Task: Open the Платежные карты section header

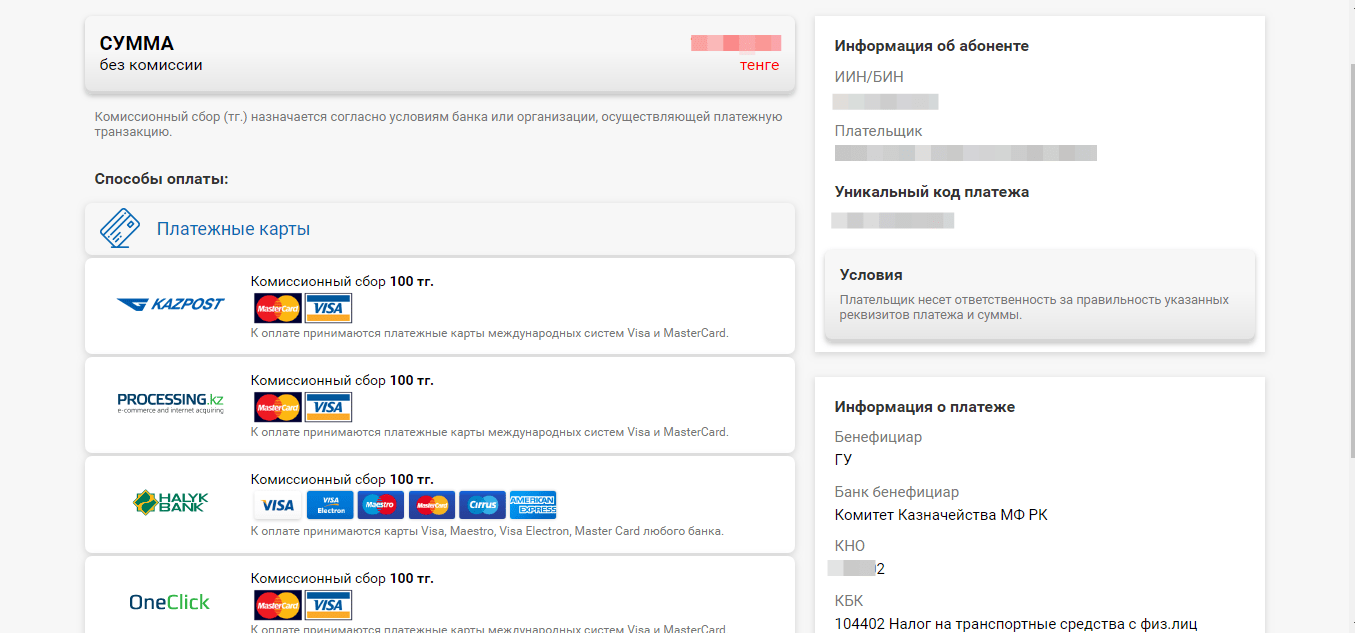Action: (440, 229)
